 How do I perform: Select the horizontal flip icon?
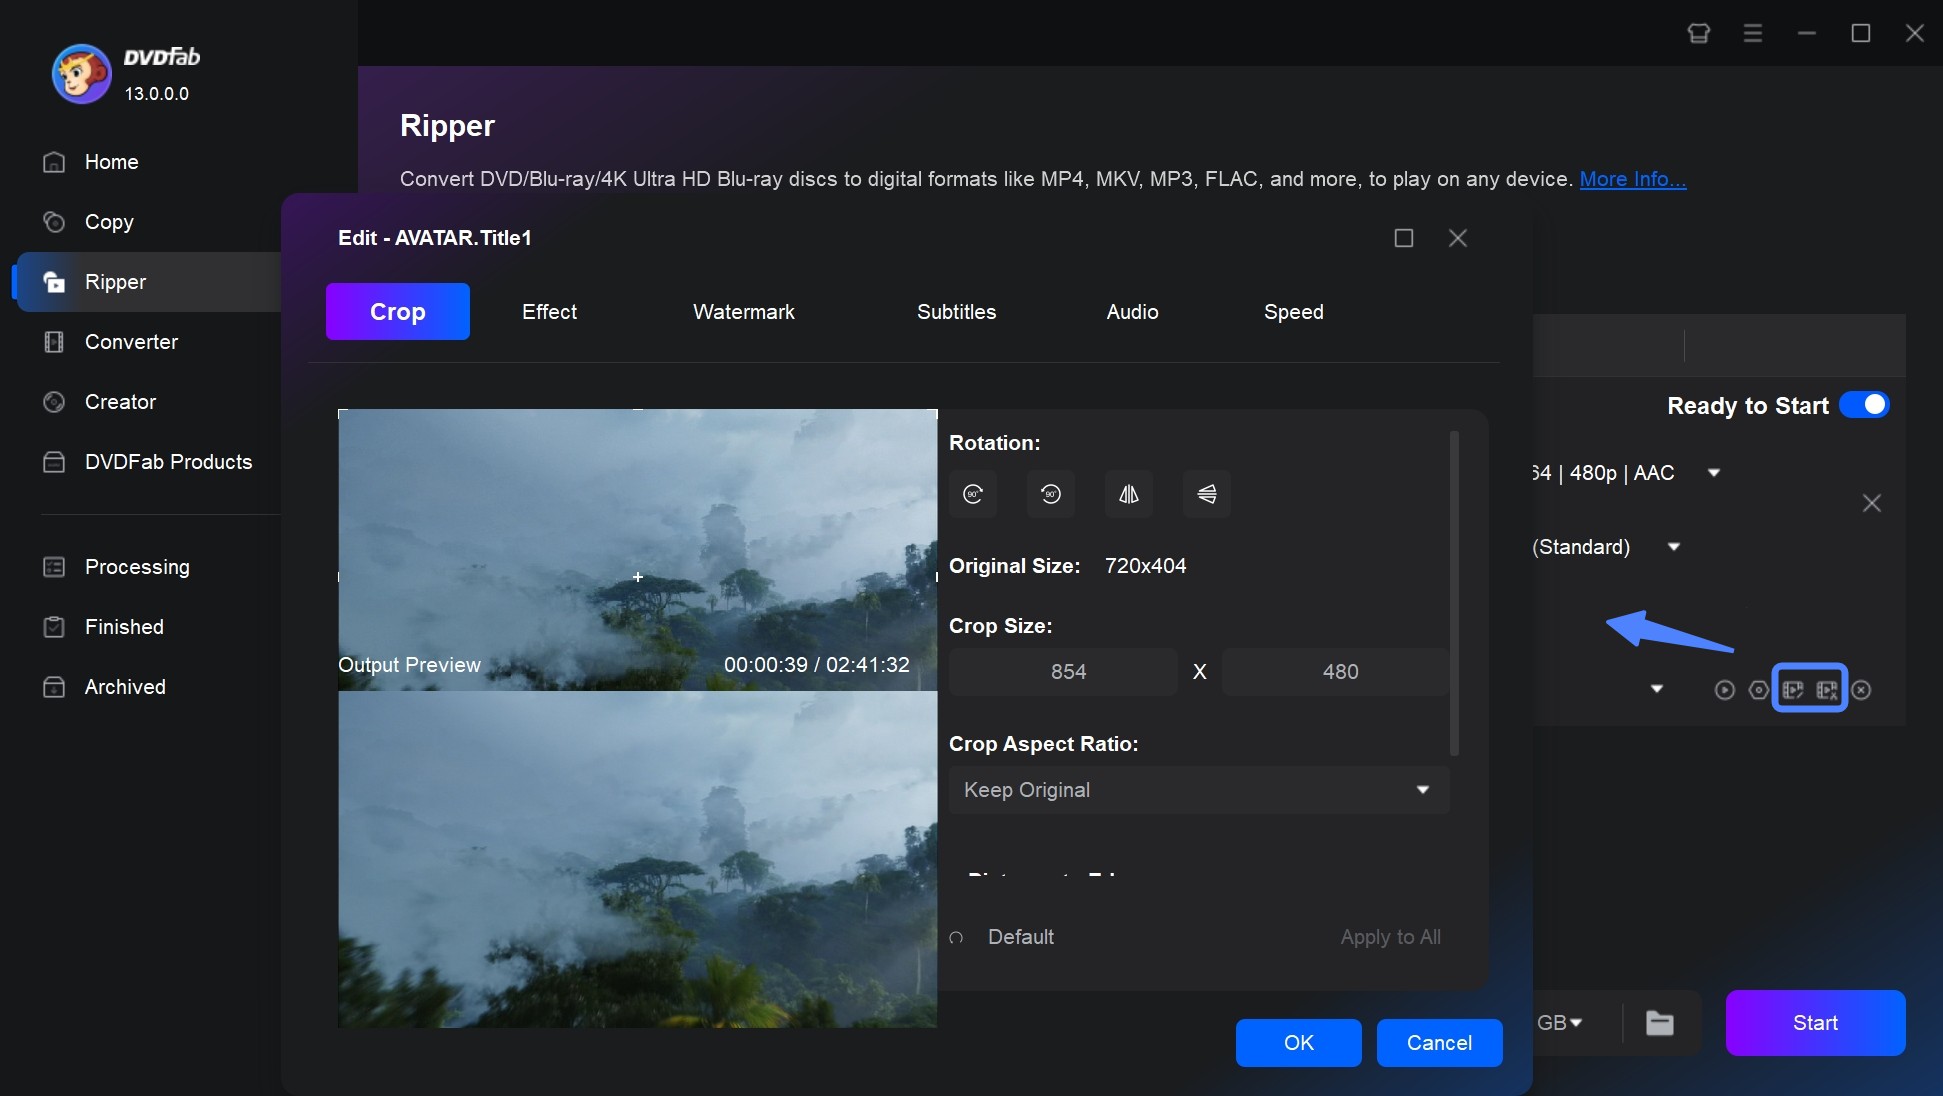(x=1128, y=494)
